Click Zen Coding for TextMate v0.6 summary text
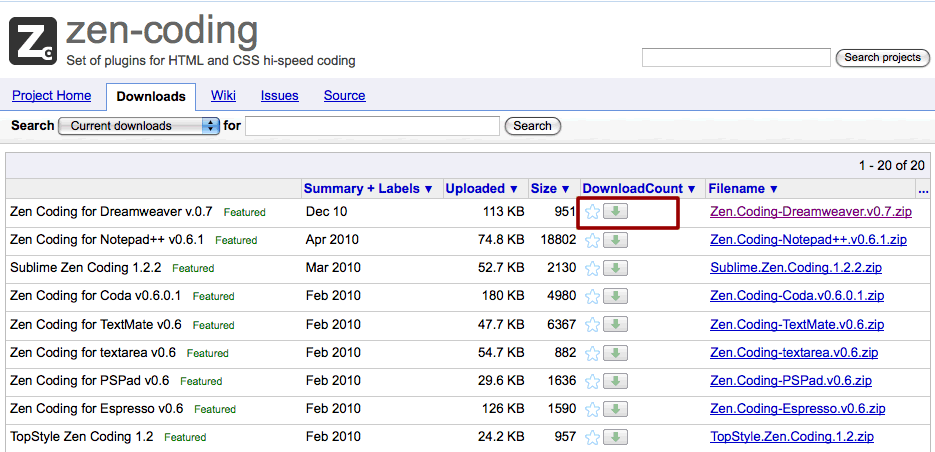935x452 pixels. click(x=96, y=324)
